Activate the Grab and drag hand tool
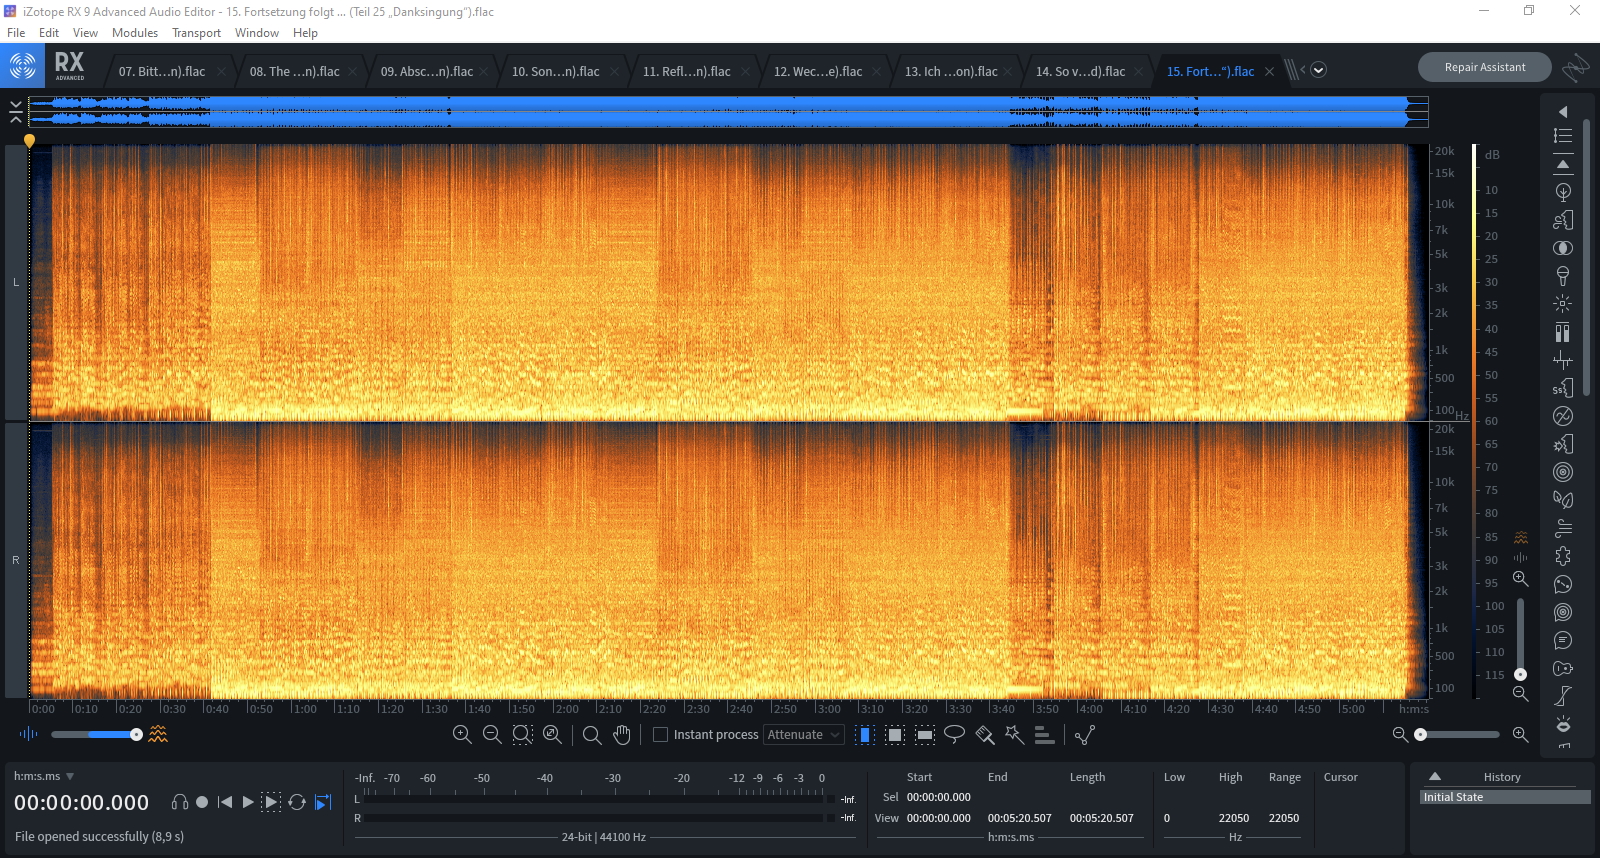1600x858 pixels. (x=622, y=735)
